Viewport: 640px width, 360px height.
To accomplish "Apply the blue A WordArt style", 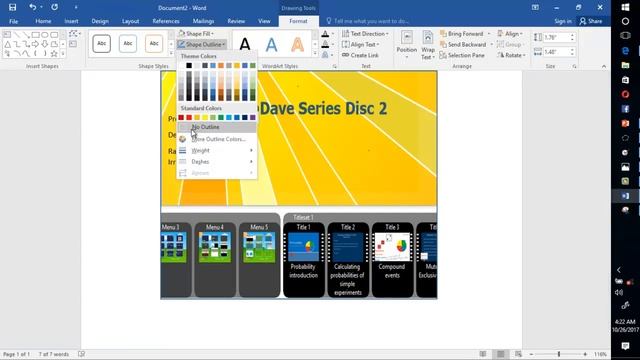I will click(x=271, y=44).
